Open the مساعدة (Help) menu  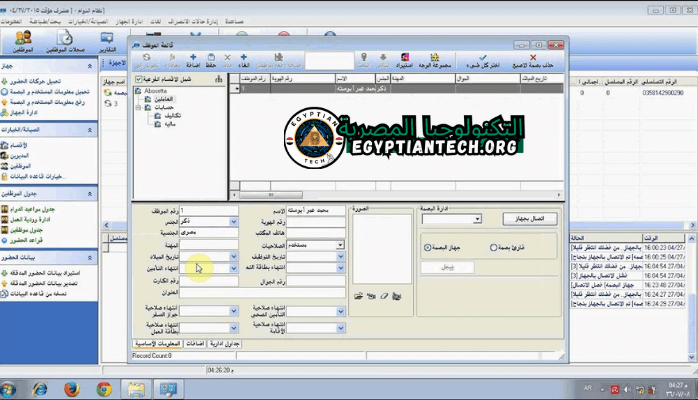234,21
